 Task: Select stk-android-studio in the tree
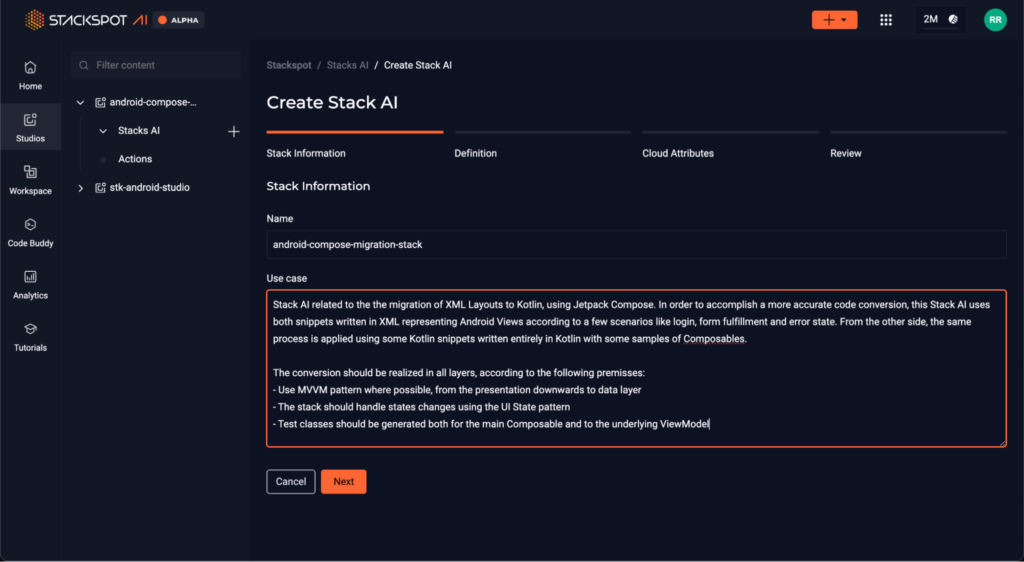click(150, 187)
